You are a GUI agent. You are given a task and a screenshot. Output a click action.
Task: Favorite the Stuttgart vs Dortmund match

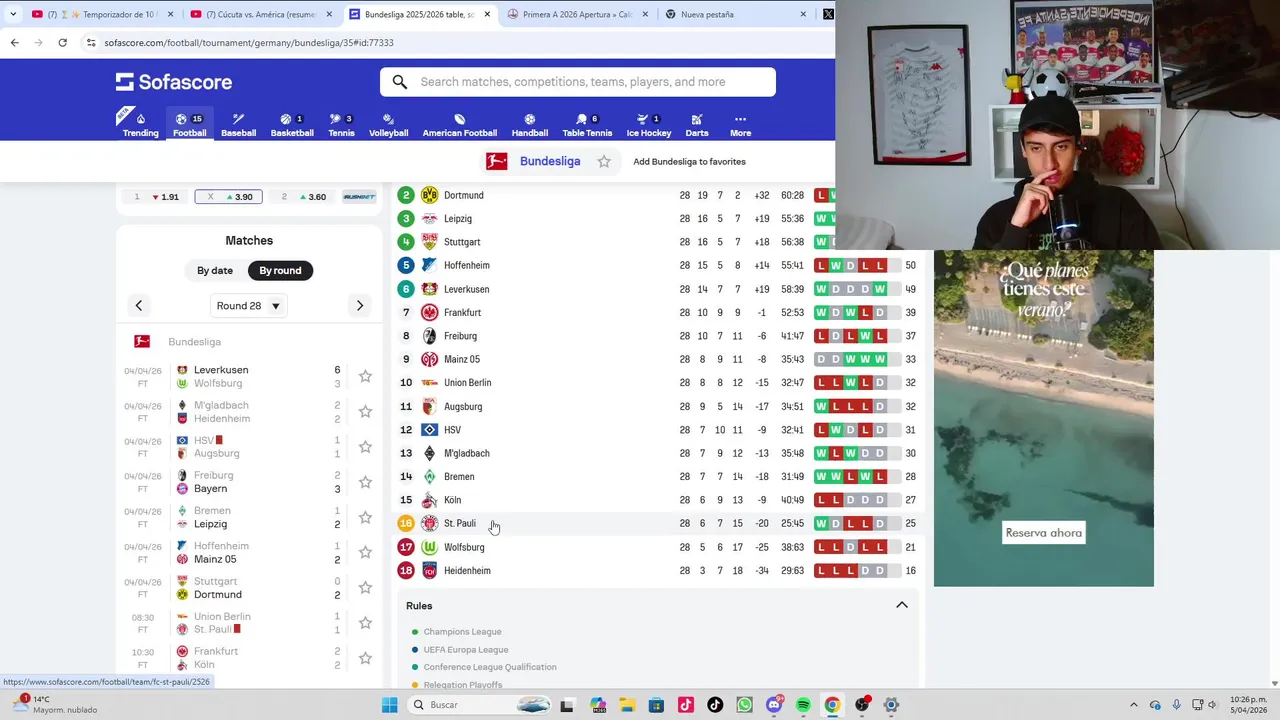point(365,587)
